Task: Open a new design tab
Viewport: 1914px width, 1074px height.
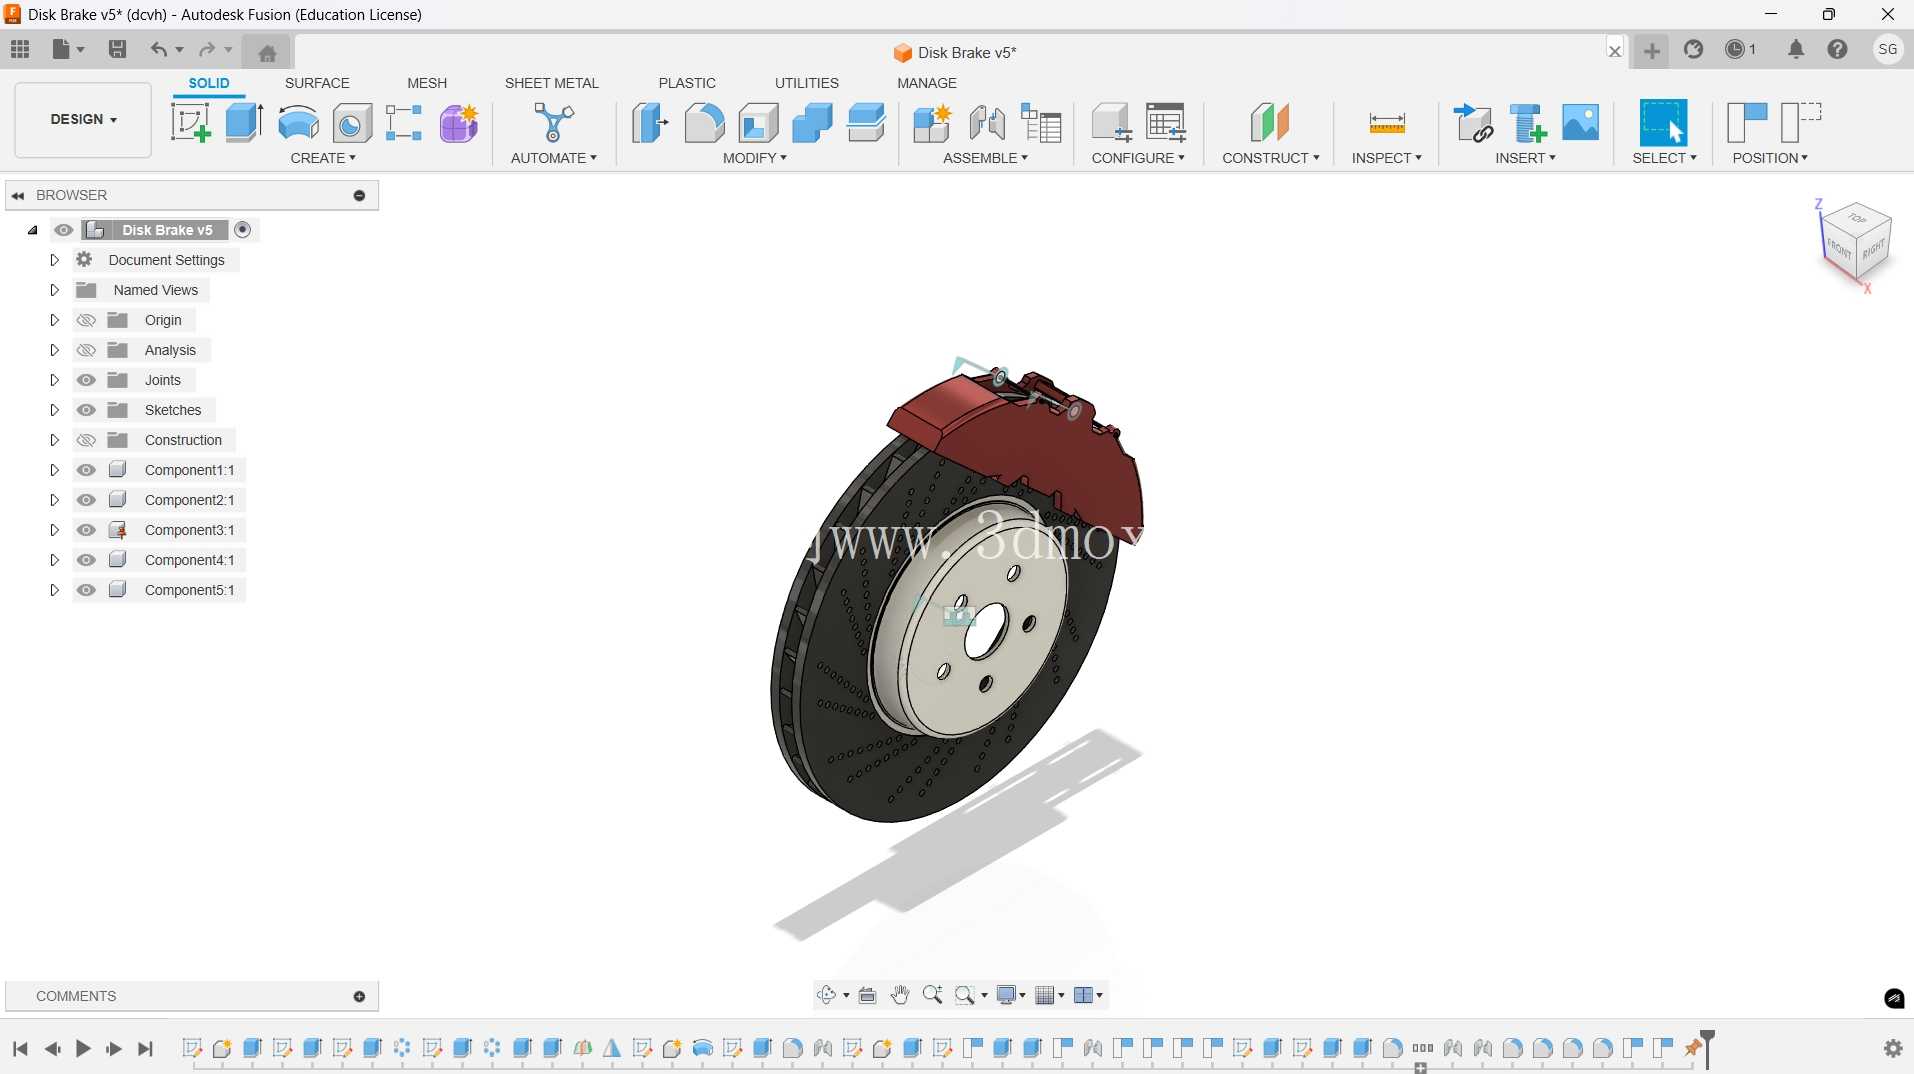Action: (x=1652, y=50)
